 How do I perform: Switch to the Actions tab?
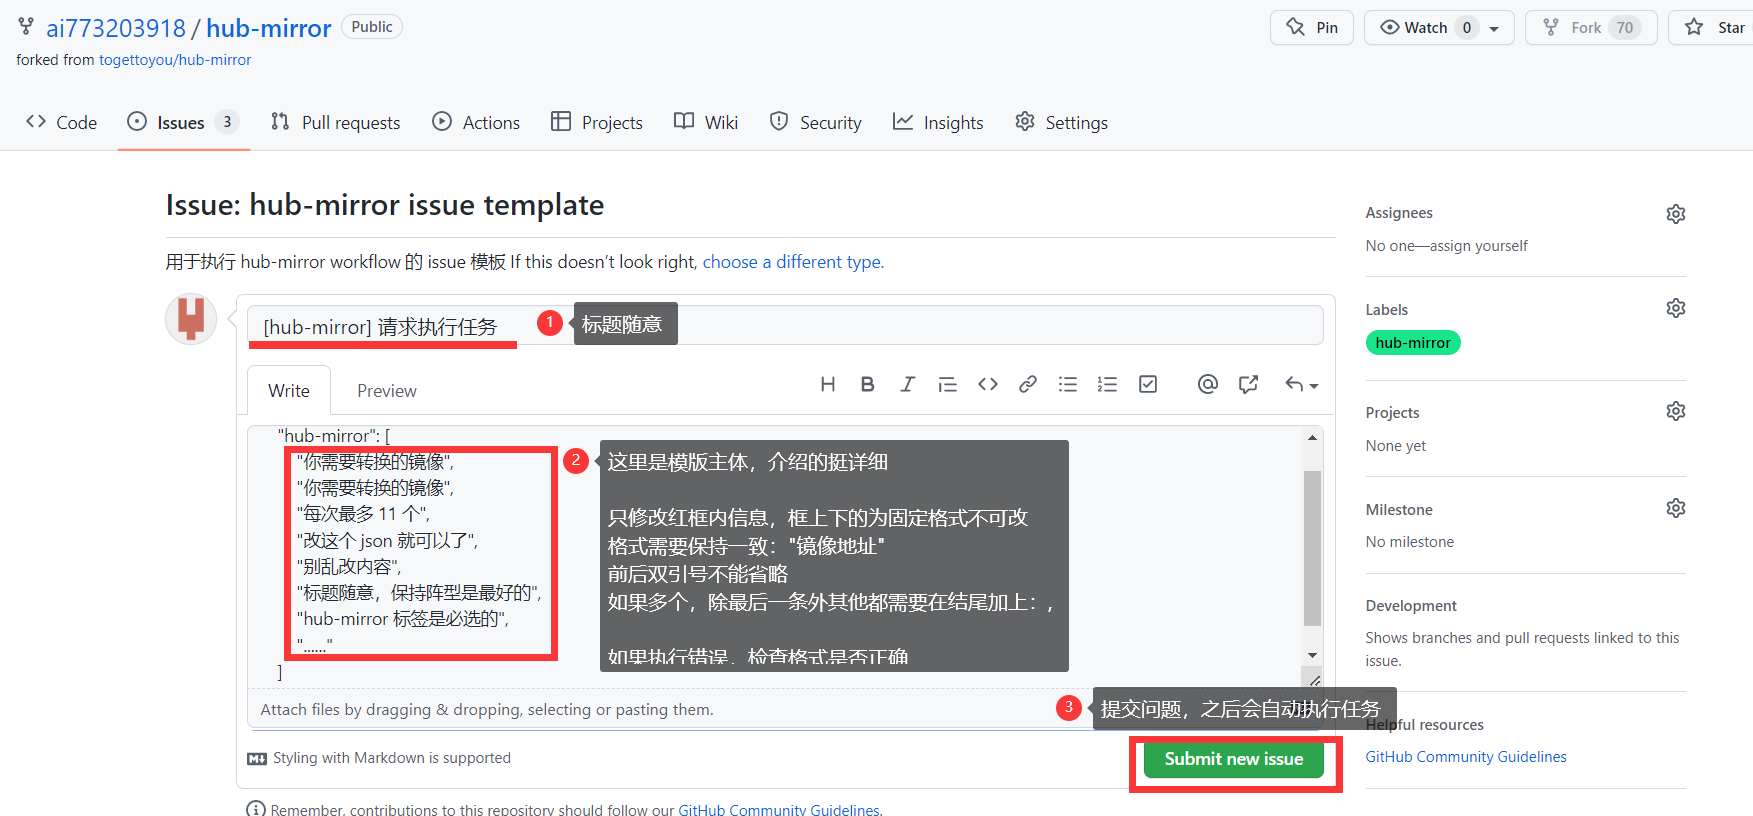pos(476,122)
